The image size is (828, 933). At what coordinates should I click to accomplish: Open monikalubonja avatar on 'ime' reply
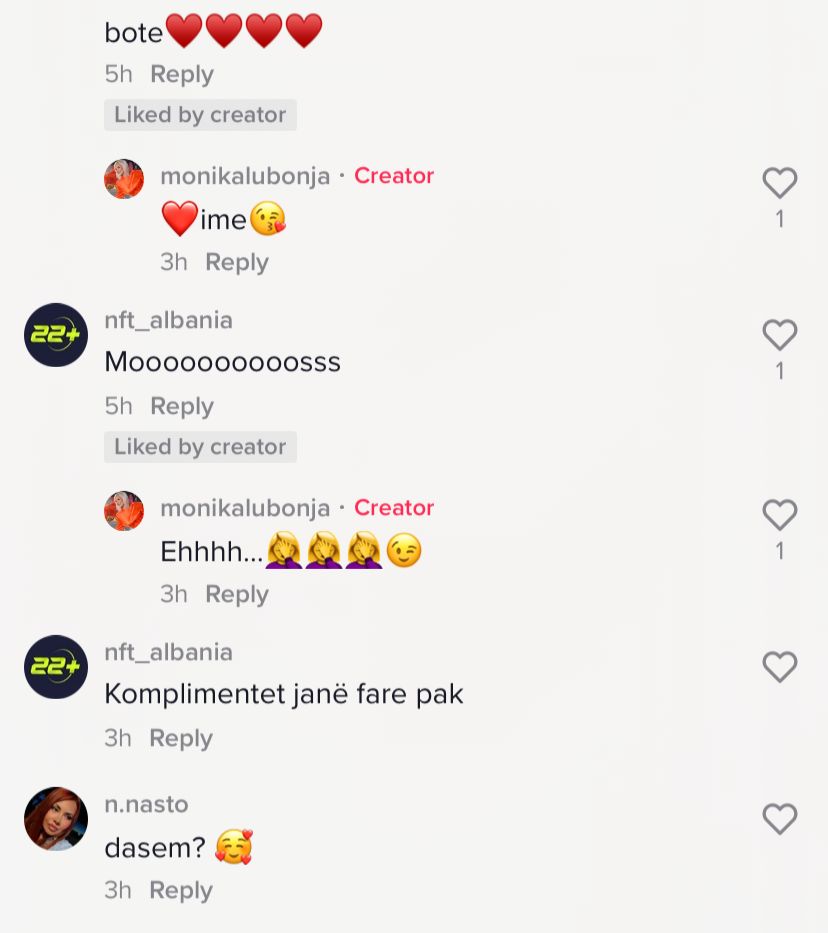(124, 179)
